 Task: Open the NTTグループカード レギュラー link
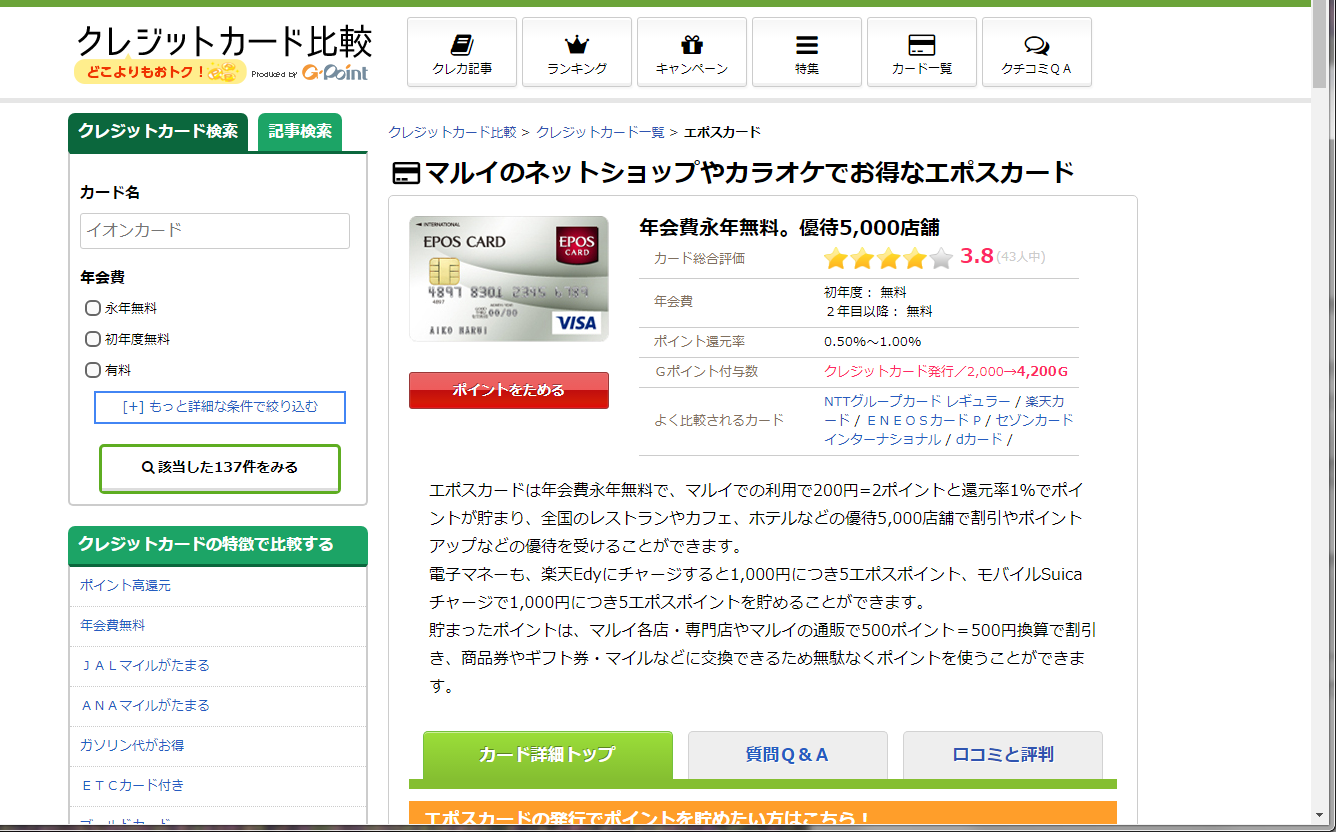[917, 401]
